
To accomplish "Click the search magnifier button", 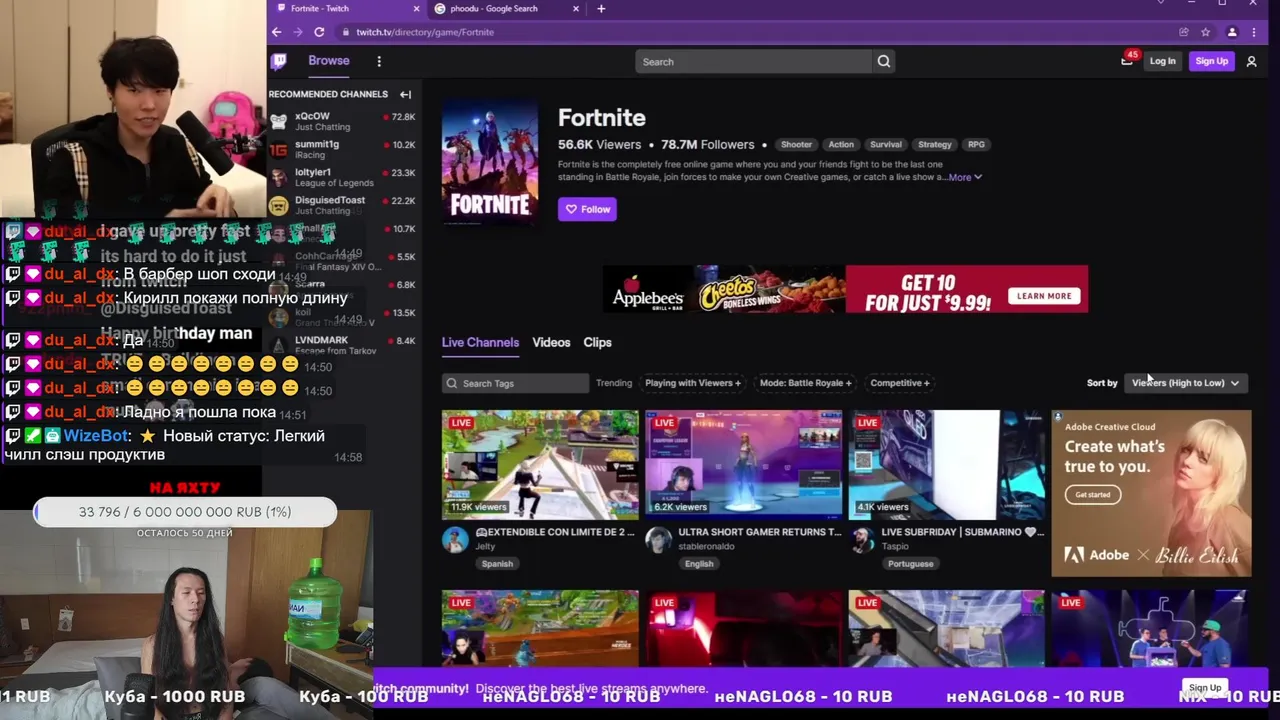I will pos(884,61).
